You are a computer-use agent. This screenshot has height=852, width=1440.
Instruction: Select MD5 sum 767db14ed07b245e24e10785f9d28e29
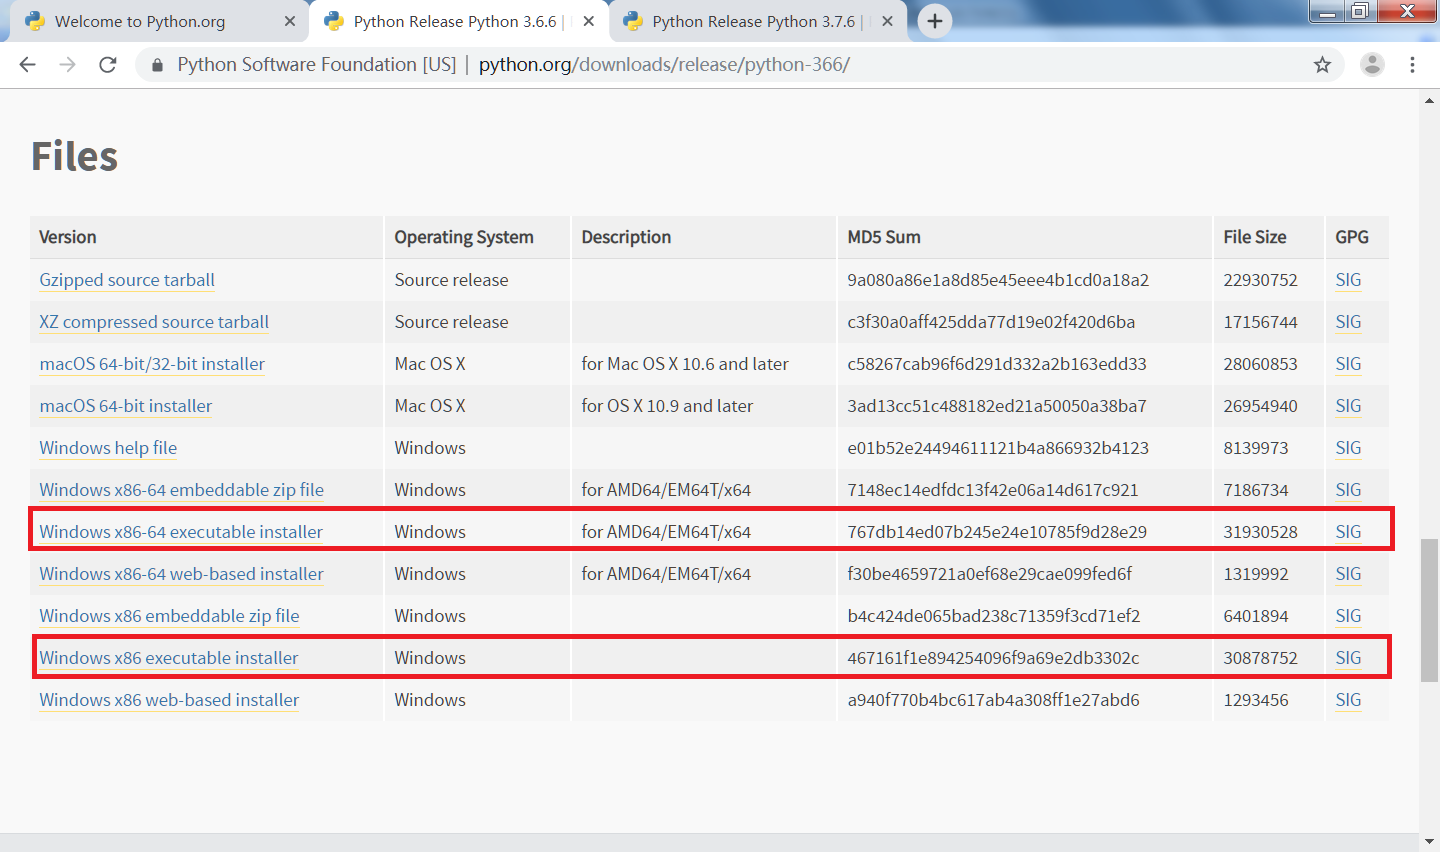[x=997, y=532]
